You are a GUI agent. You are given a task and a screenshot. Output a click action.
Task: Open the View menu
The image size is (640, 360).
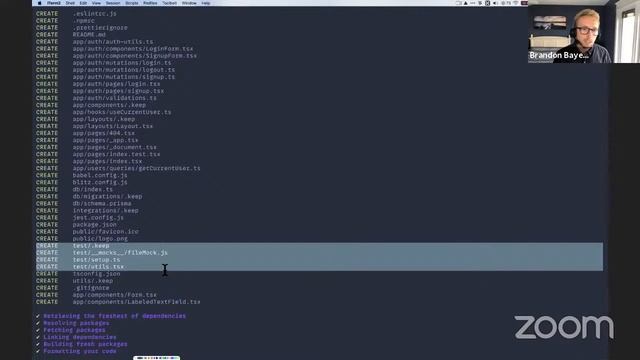96,3
